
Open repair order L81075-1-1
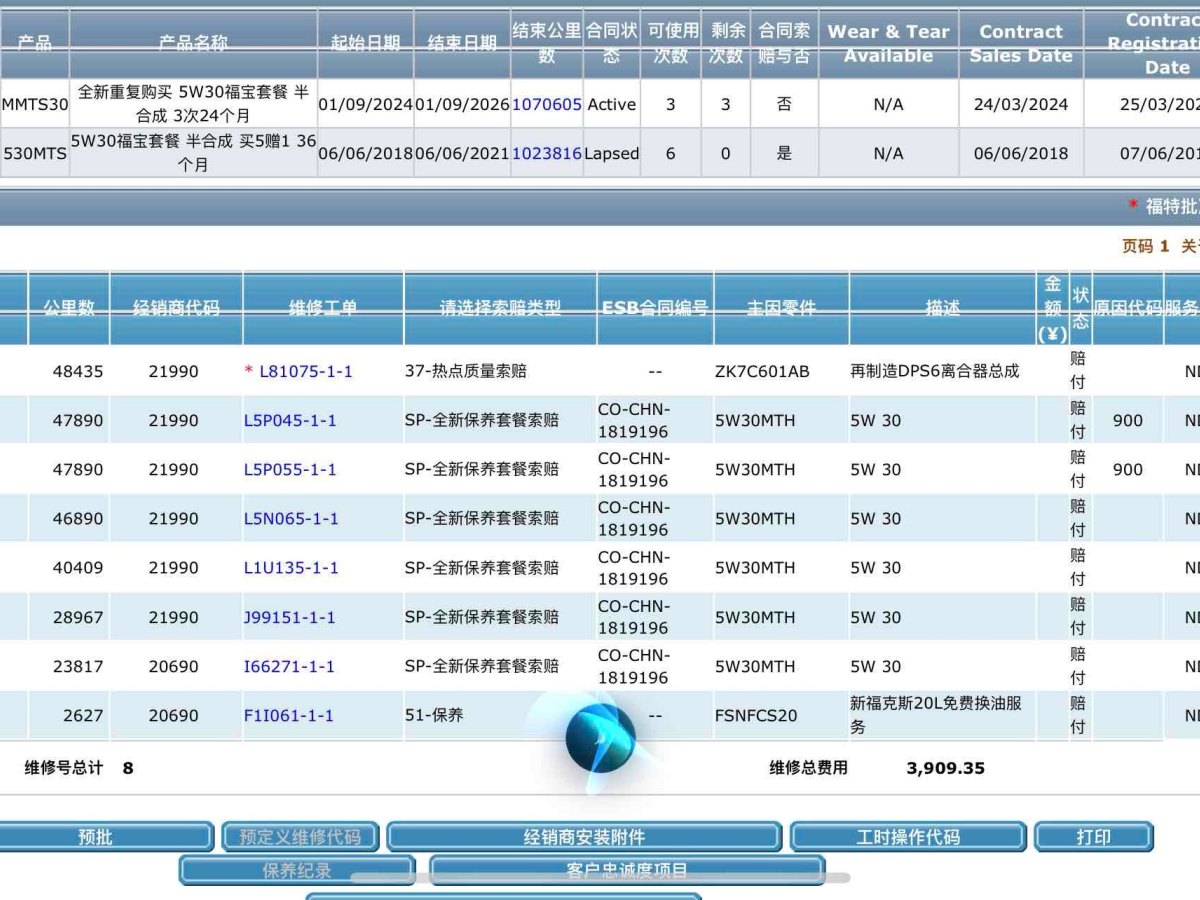click(x=305, y=372)
